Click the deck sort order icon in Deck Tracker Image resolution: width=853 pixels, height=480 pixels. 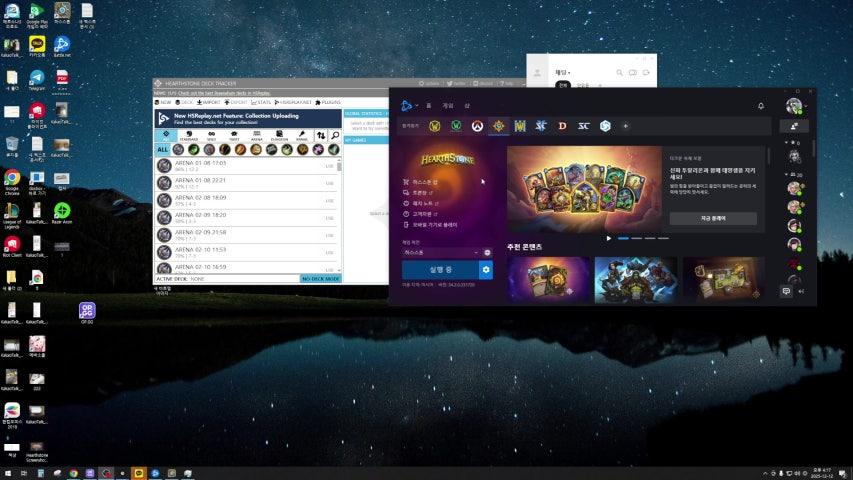321,135
